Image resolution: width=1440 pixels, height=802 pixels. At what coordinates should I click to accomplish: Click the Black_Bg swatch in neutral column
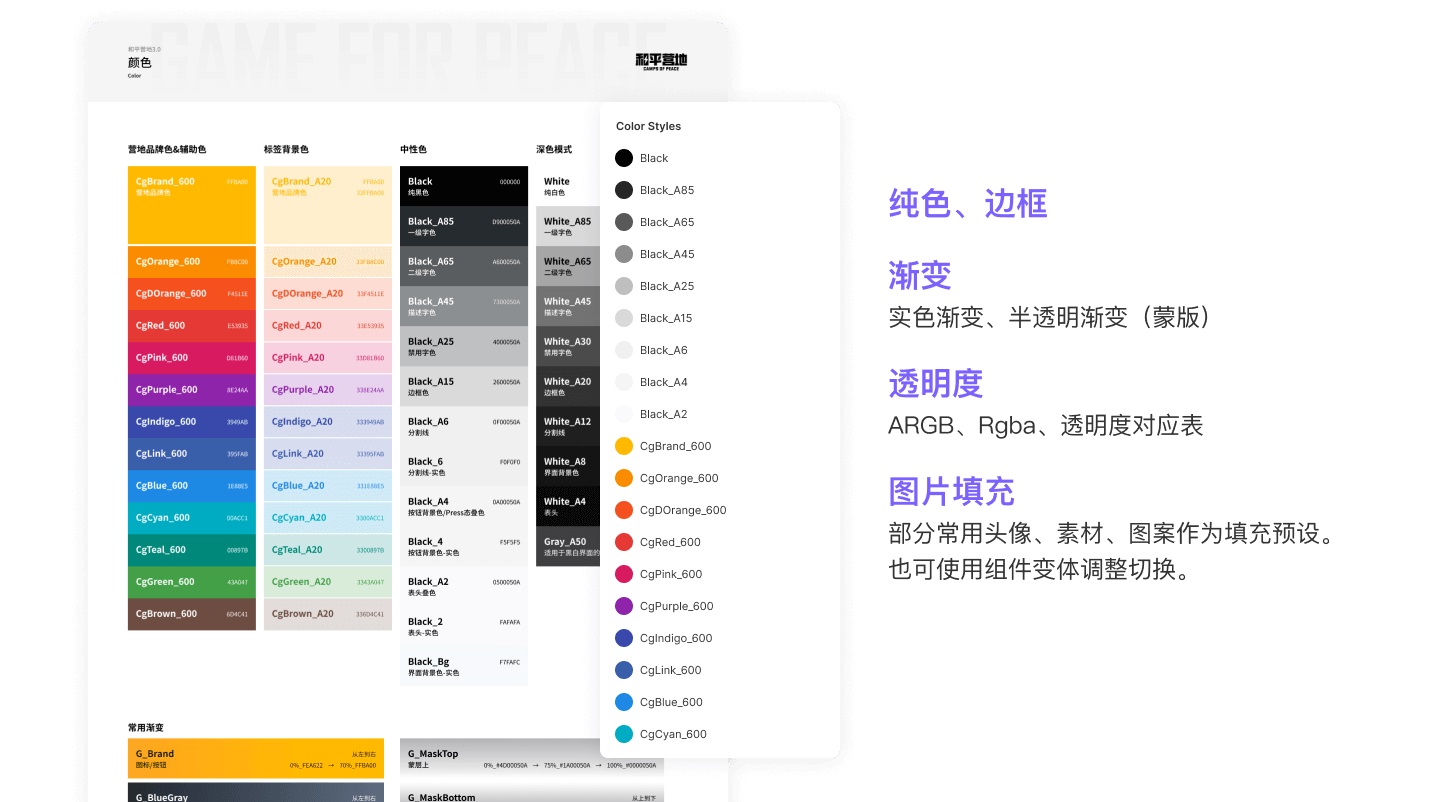point(464,666)
